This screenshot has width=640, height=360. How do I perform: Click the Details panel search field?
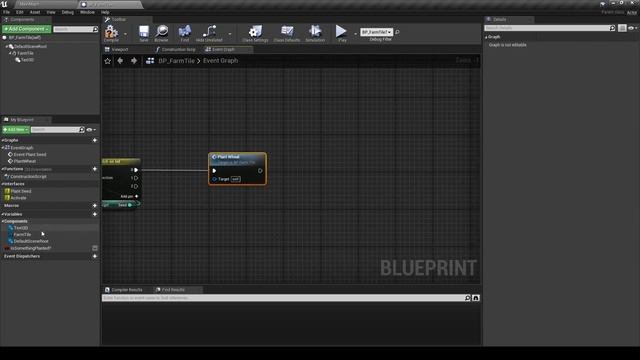click(x=549, y=28)
